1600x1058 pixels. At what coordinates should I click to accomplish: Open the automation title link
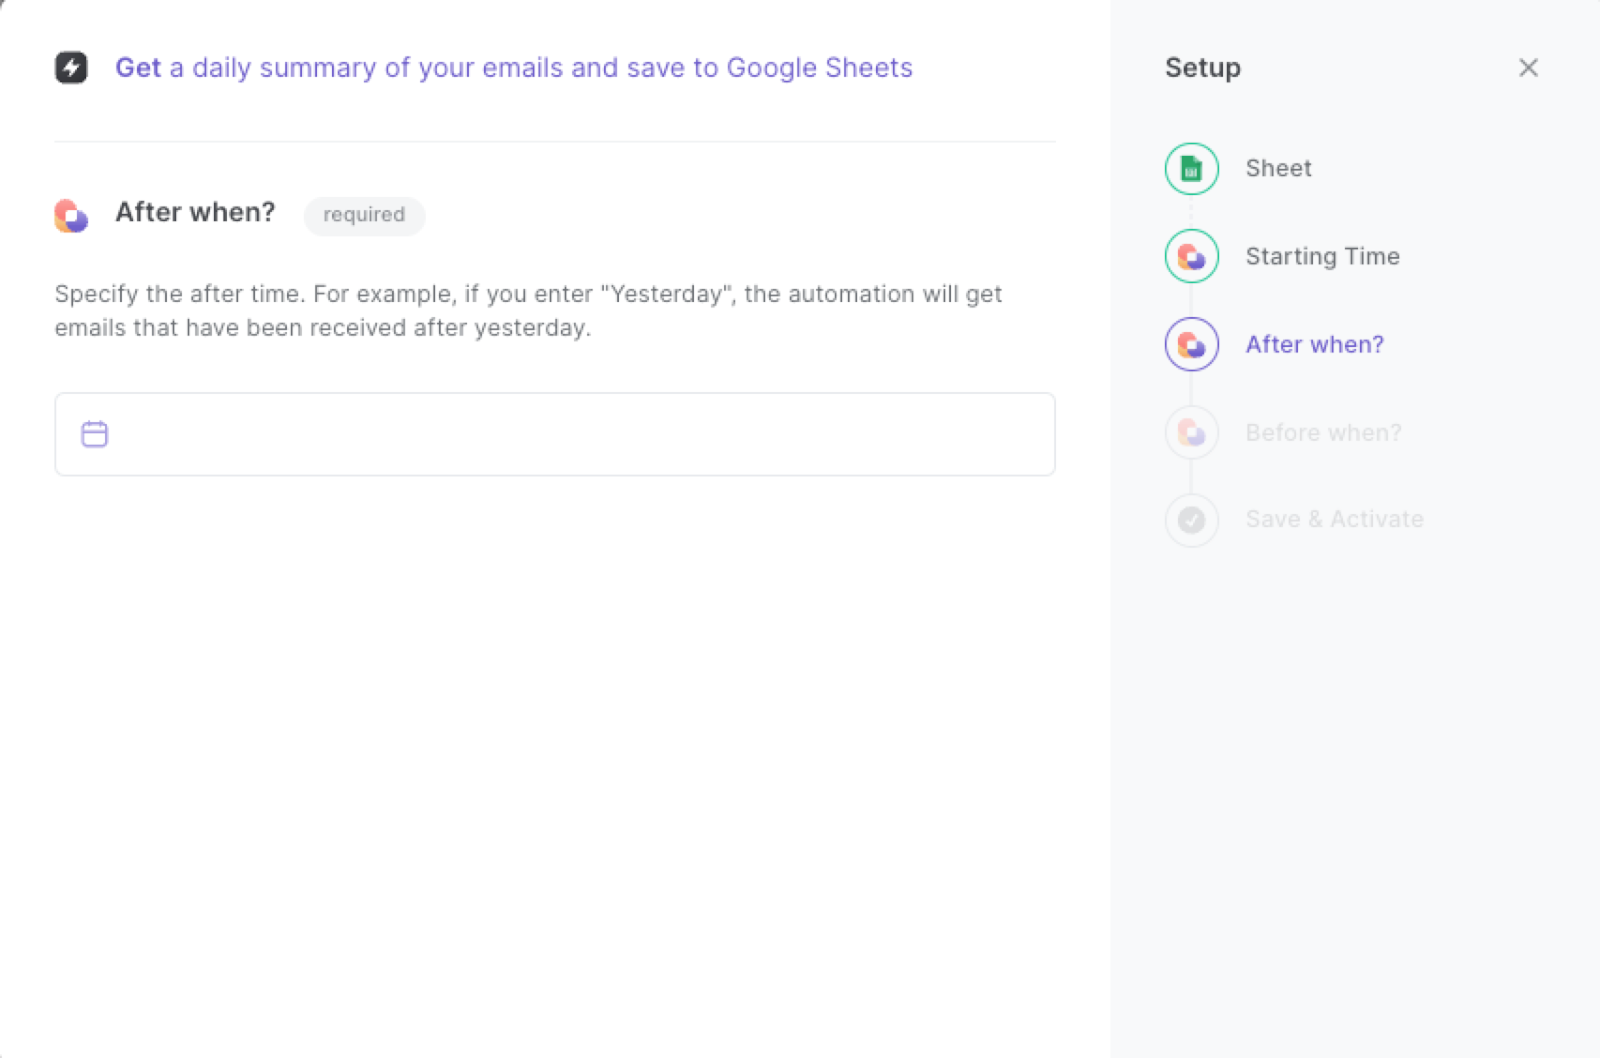coord(514,68)
